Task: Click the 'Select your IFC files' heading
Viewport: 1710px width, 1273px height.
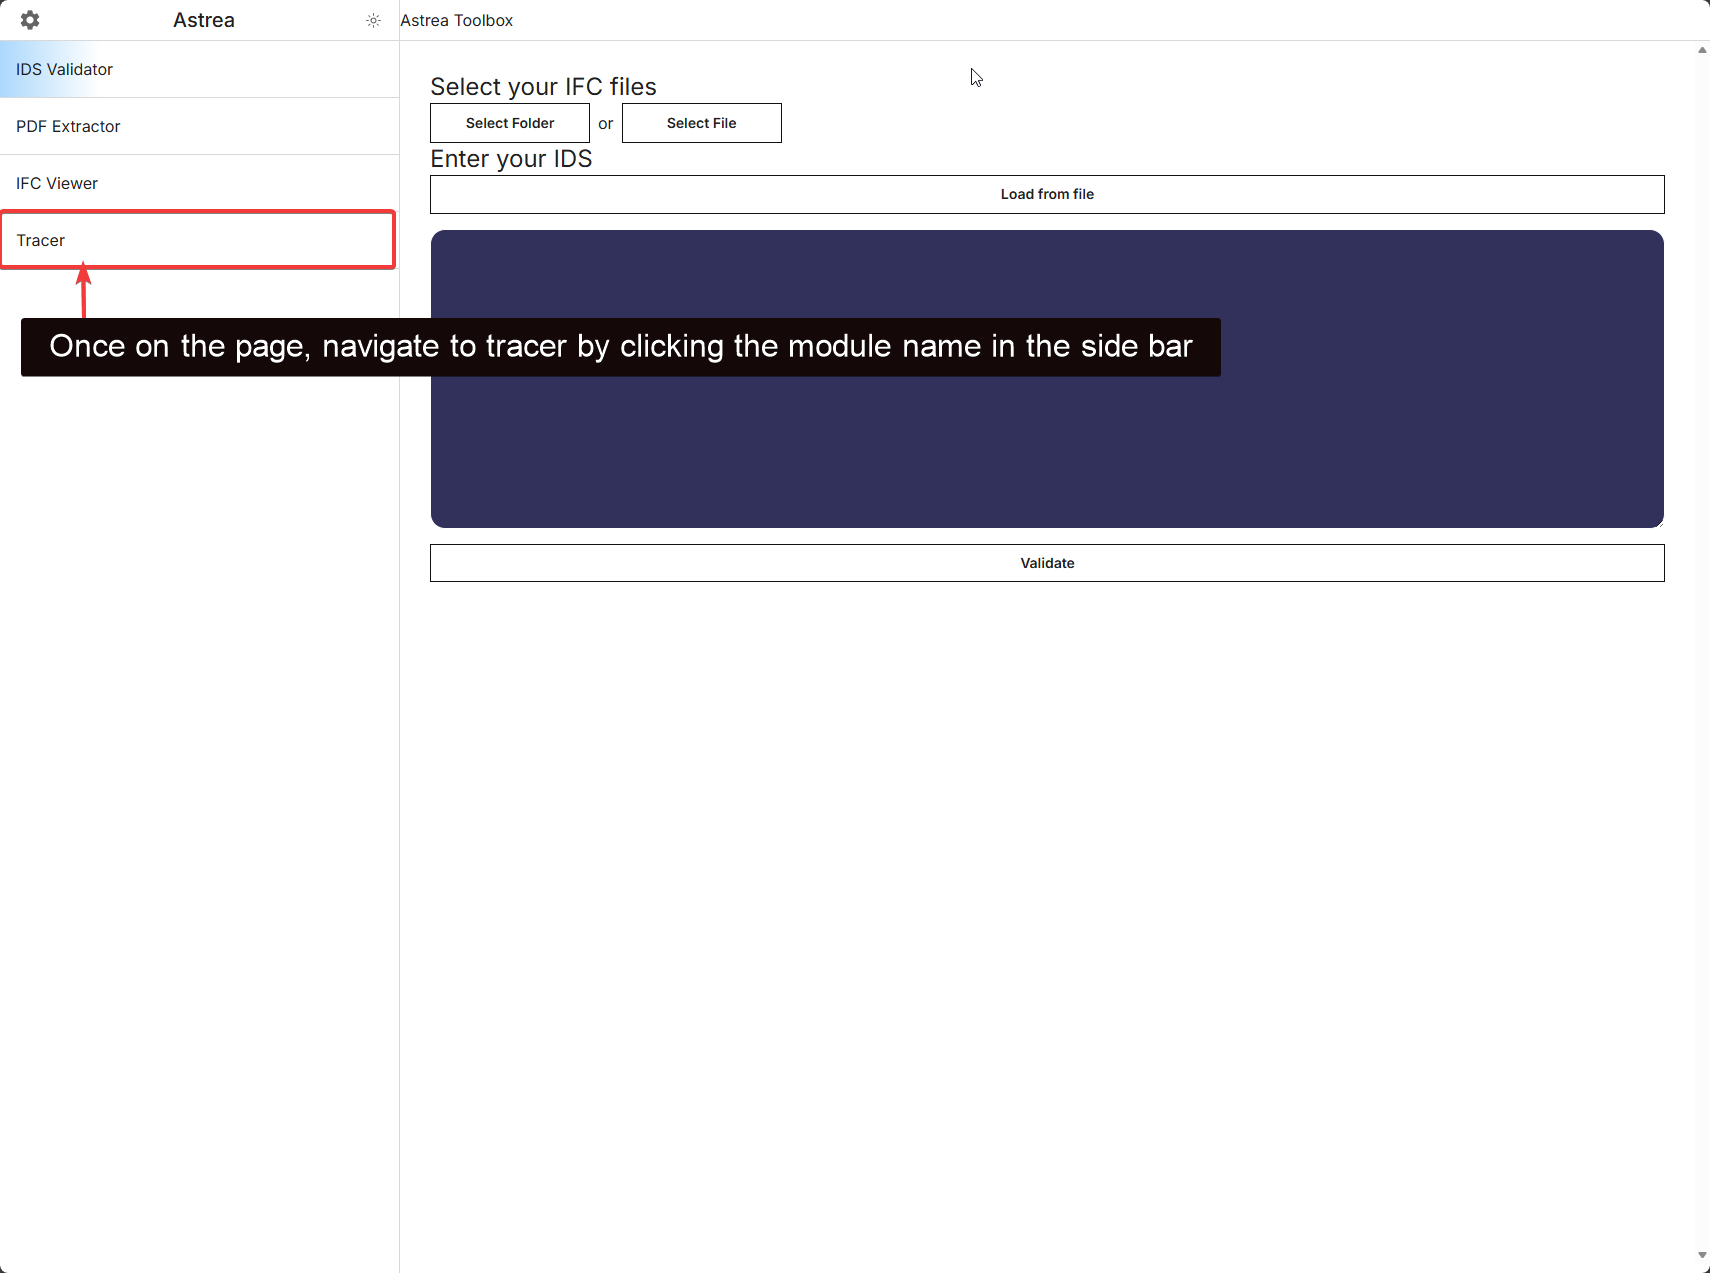Action: [543, 87]
